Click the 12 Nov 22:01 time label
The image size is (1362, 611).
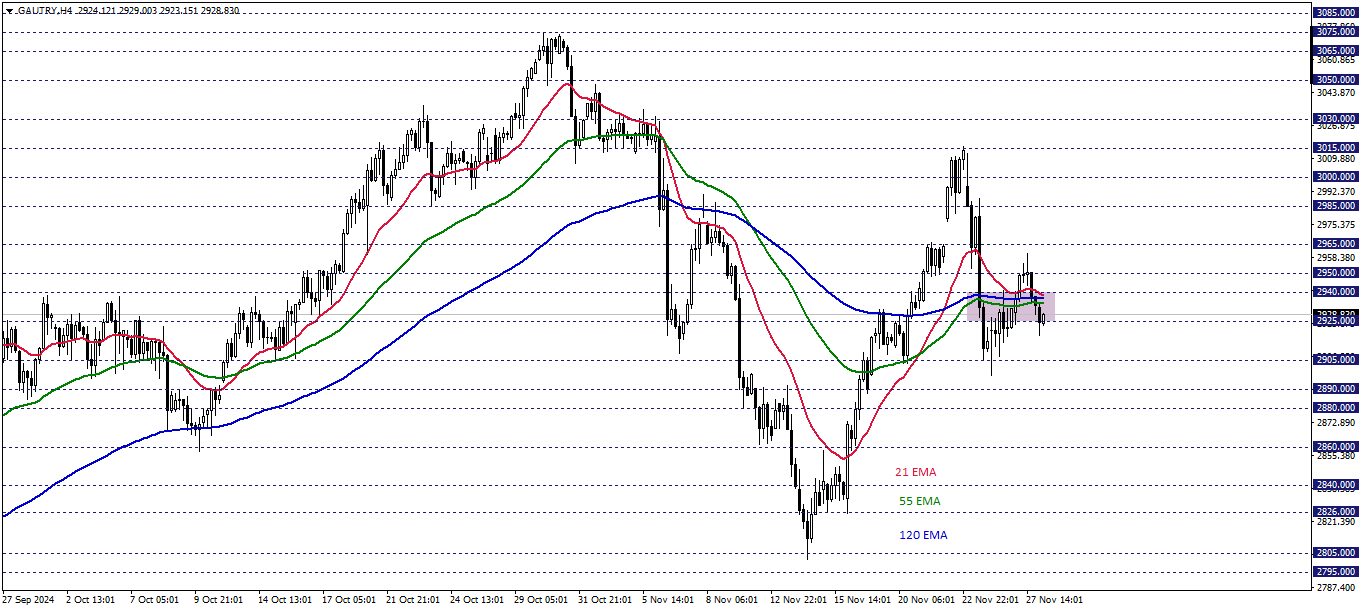(x=797, y=600)
